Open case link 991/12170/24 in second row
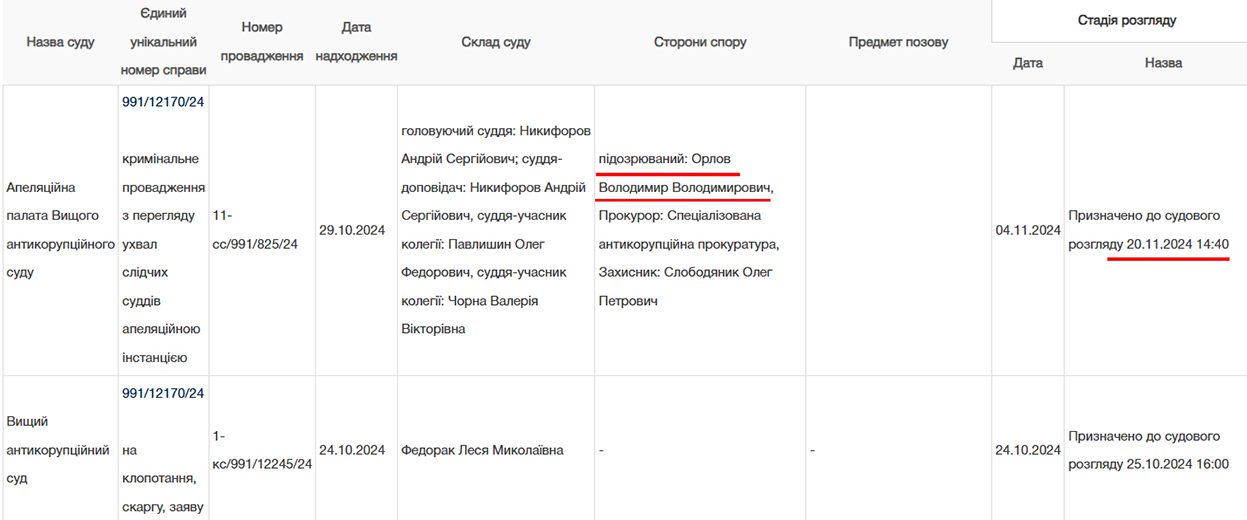This screenshot has height=520, width=1247. (163, 393)
